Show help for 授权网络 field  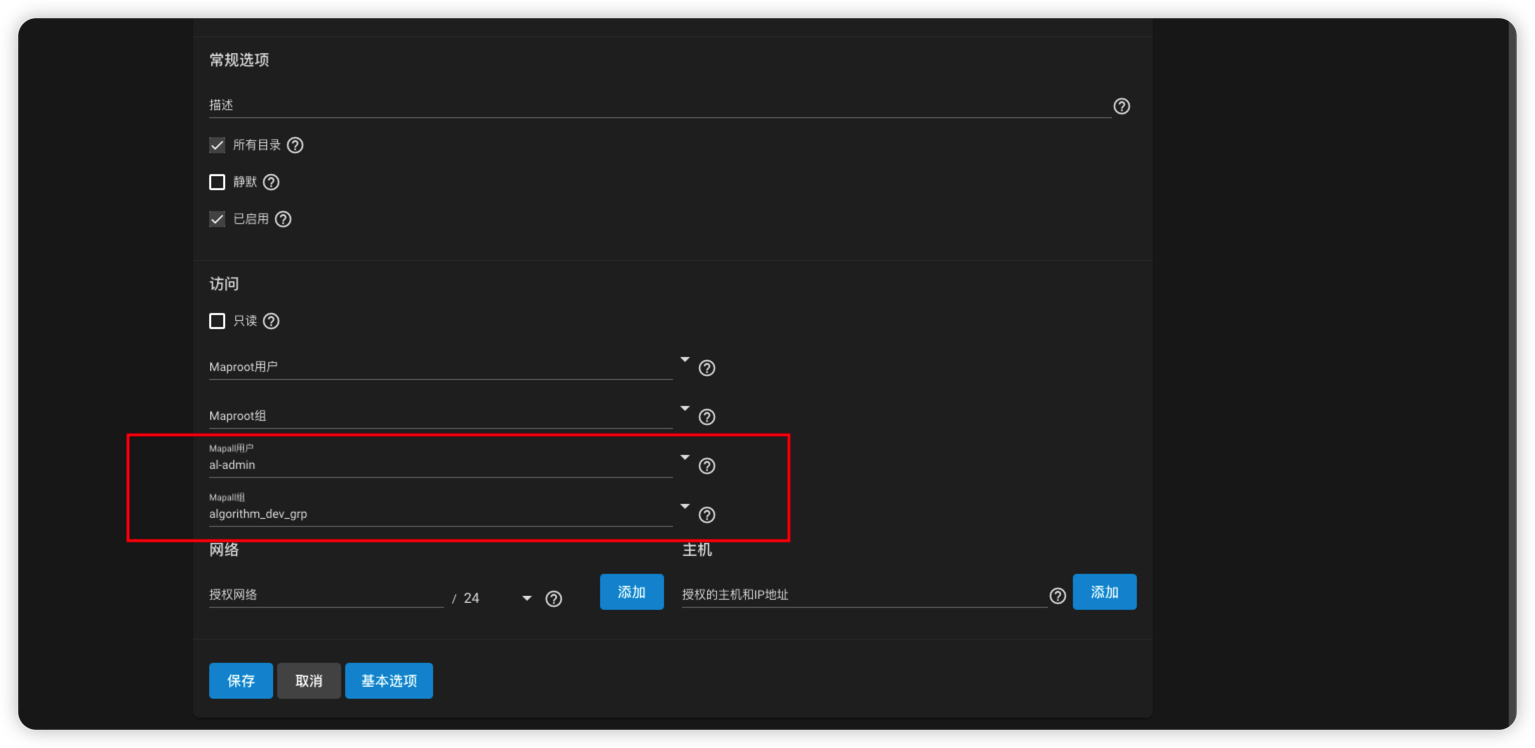click(553, 599)
